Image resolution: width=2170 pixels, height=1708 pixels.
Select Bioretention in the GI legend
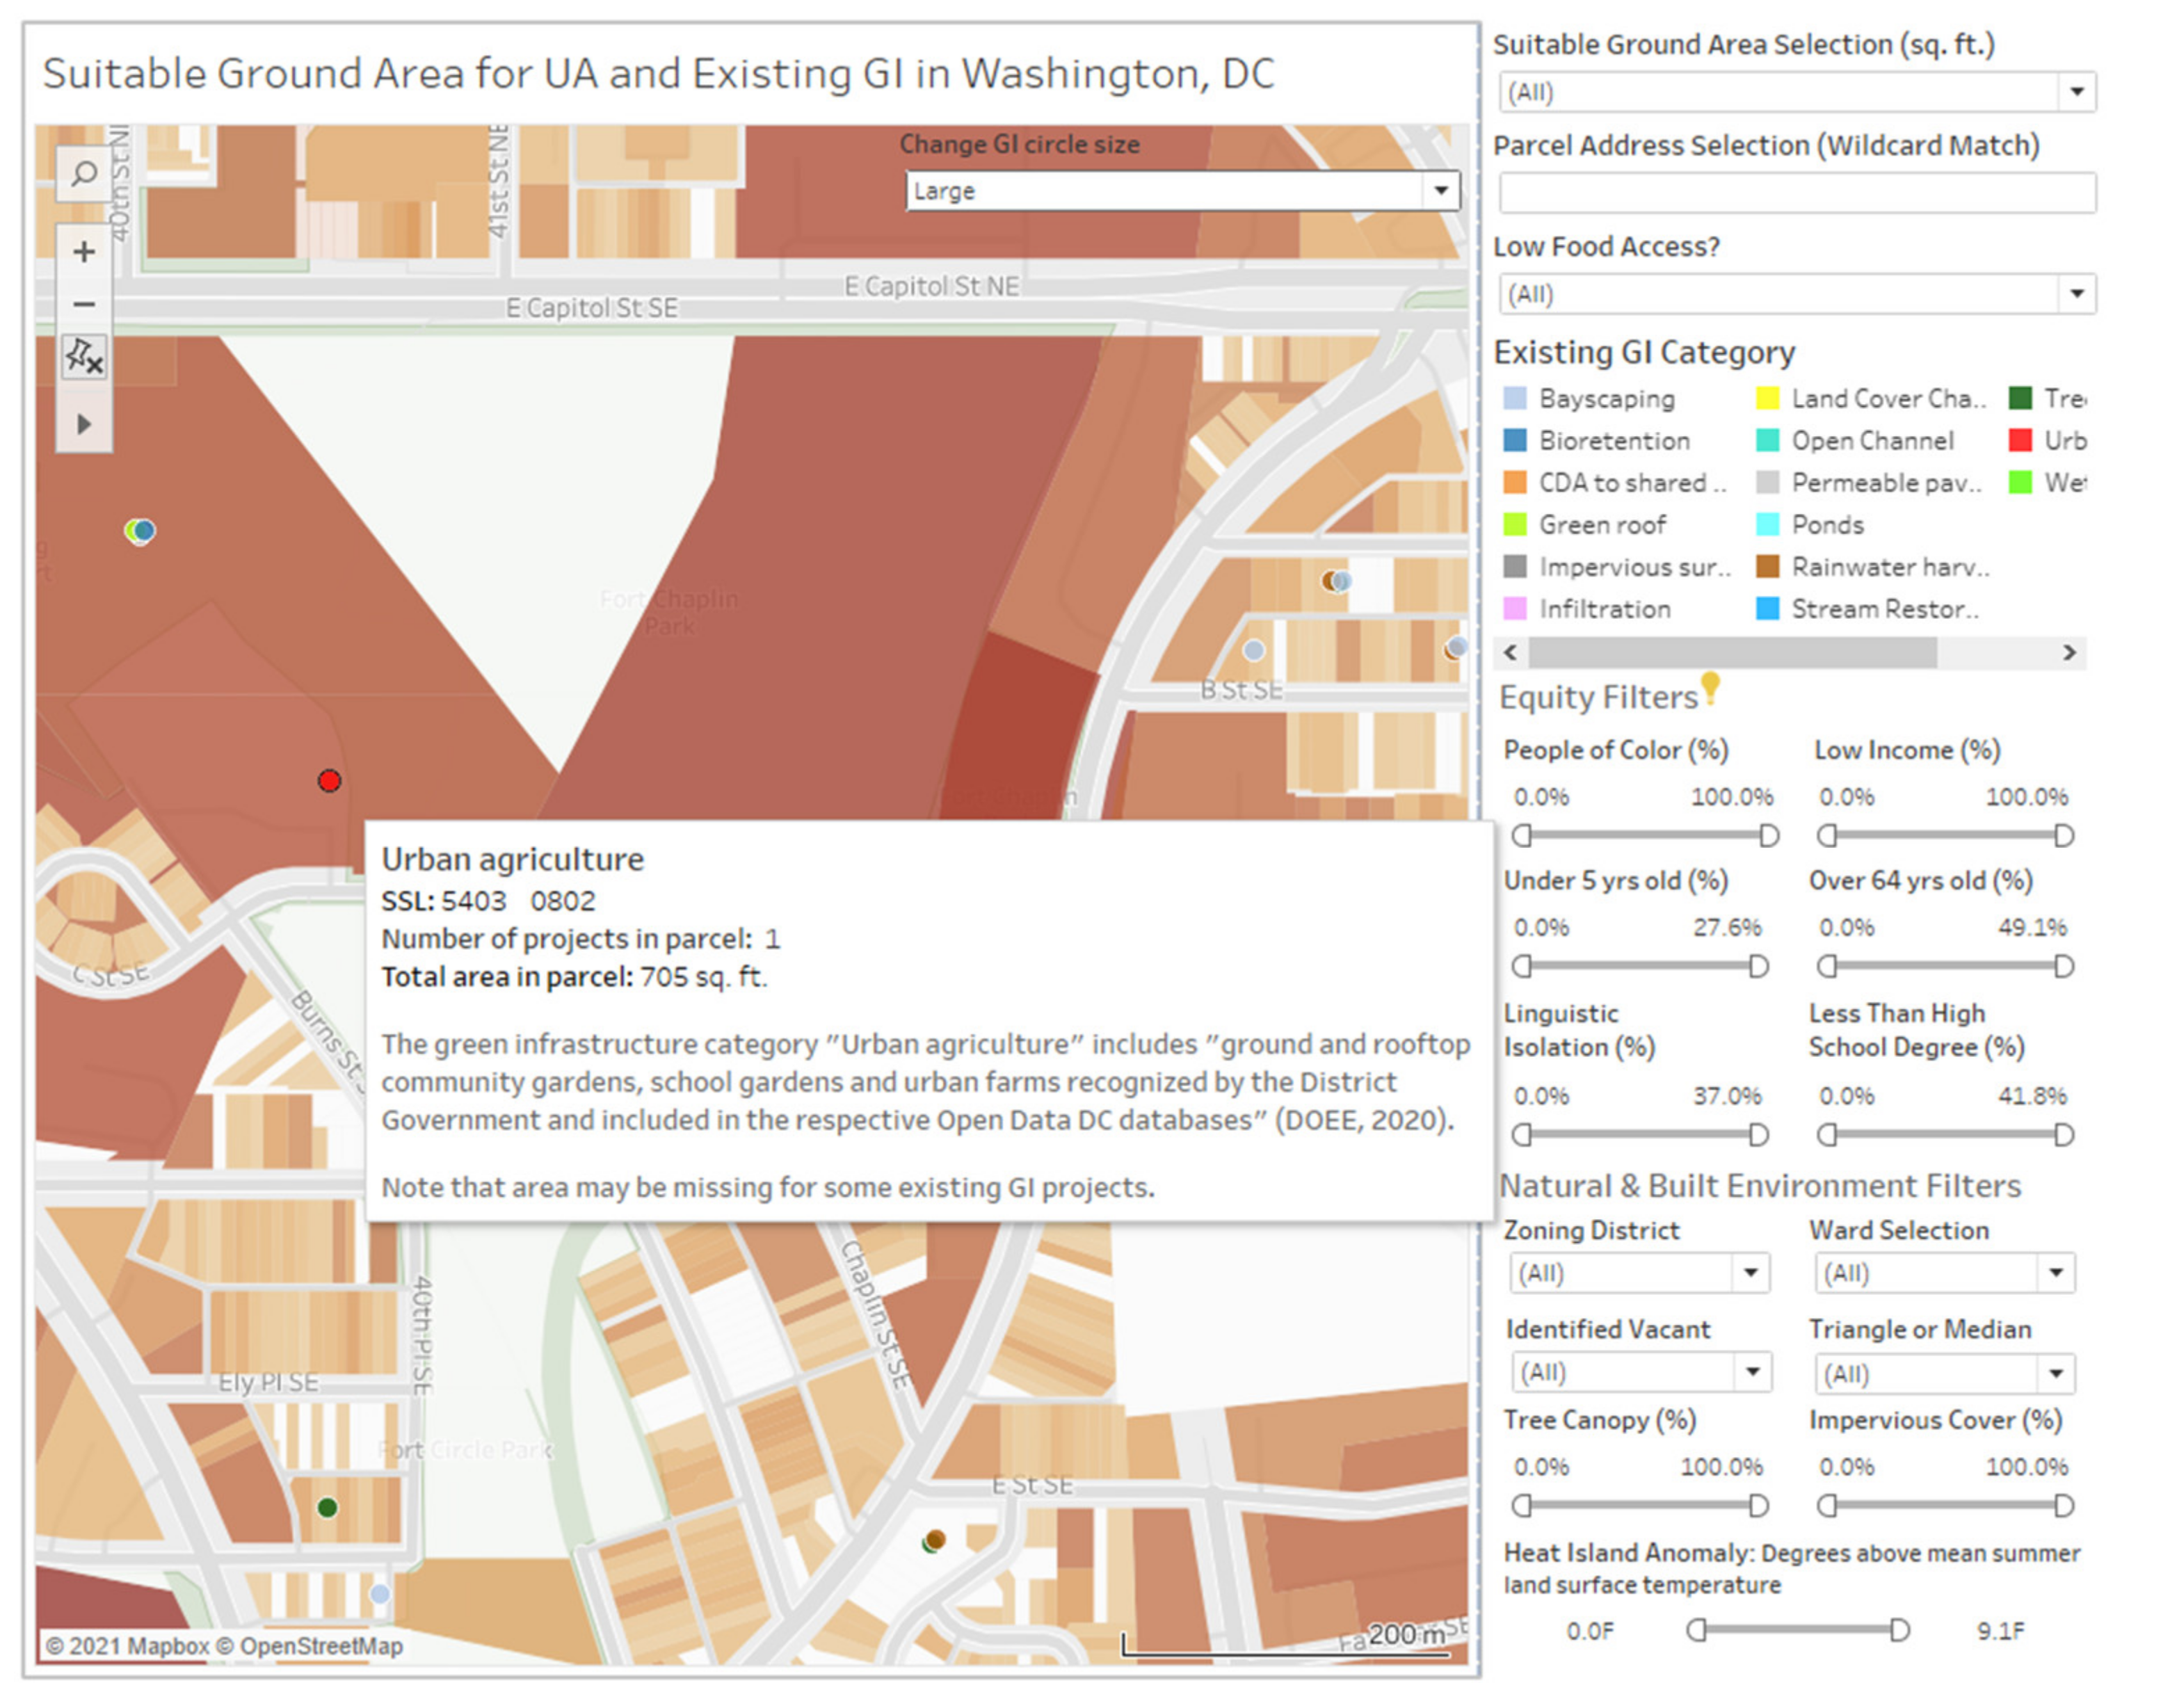(1613, 441)
